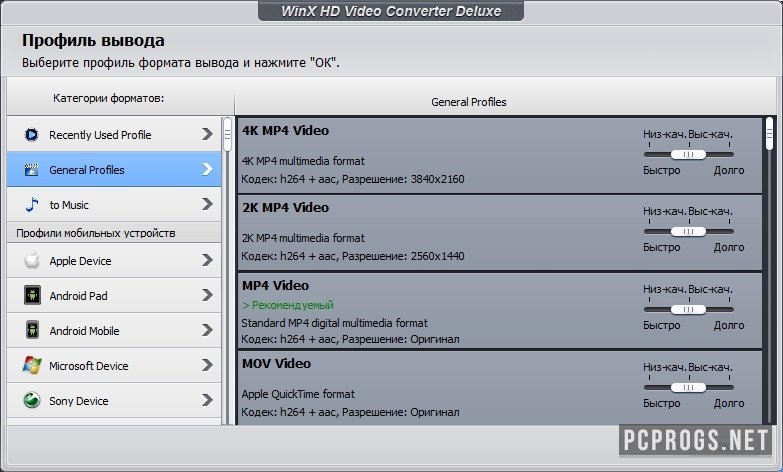Viewport: 783px width, 472px height.
Task: Click Standard MP4 digital multimedia format text
Action: coord(335,323)
